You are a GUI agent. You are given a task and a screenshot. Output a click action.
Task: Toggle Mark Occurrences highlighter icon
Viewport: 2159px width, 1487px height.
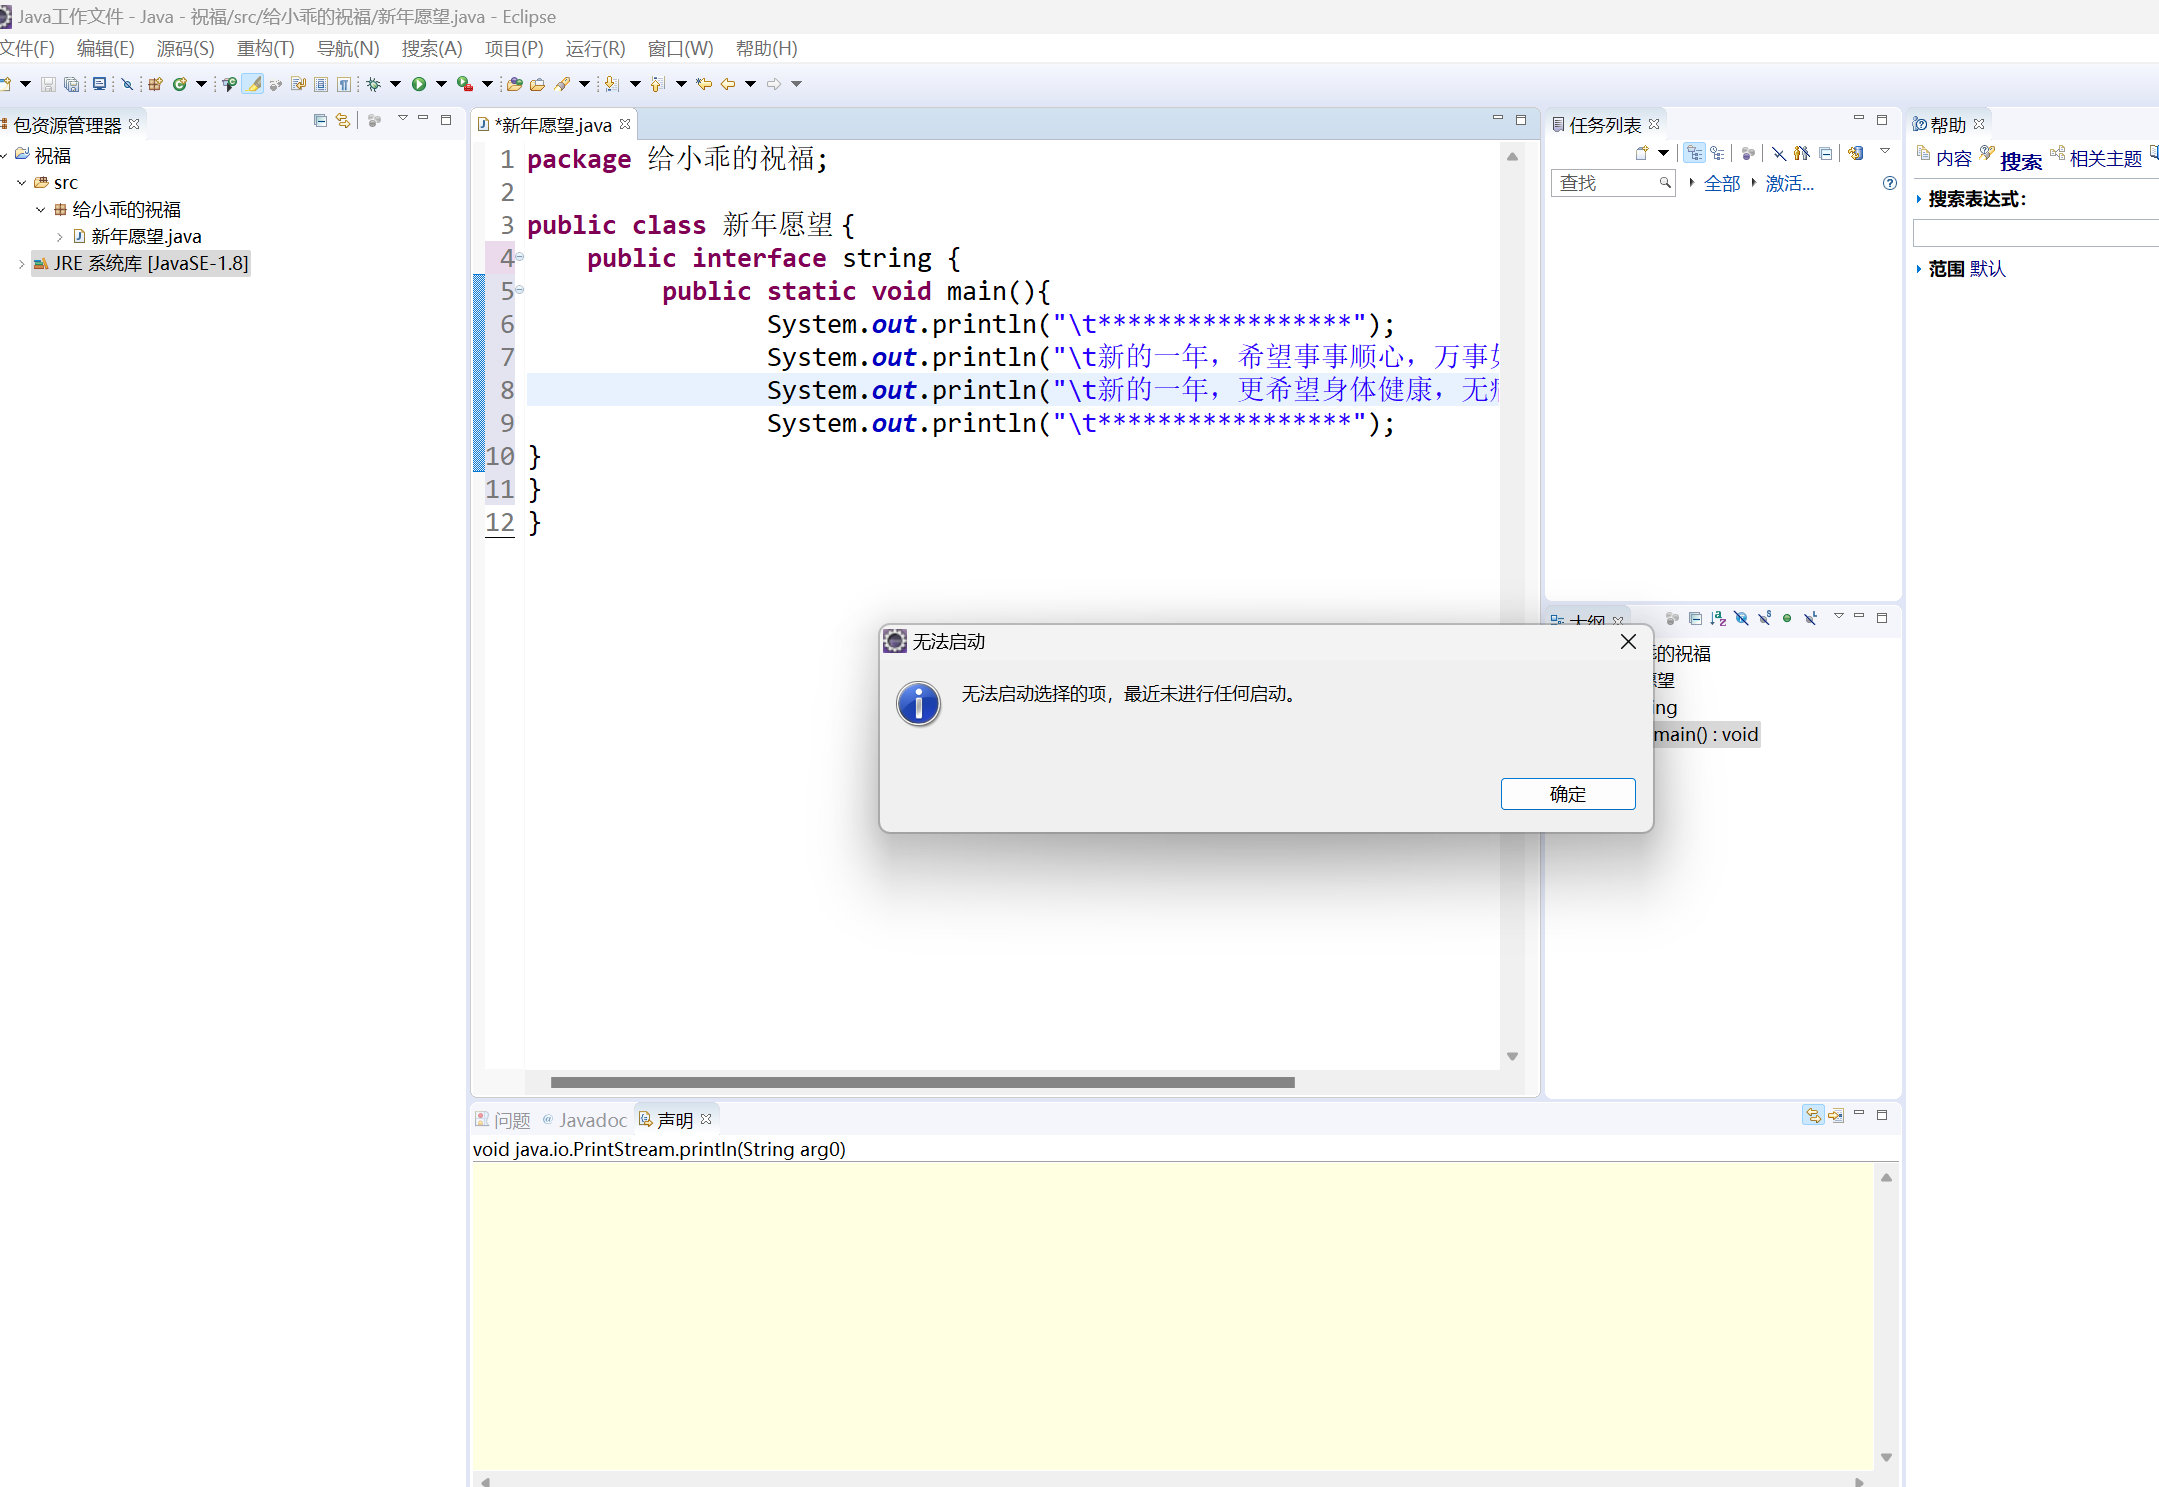tap(253, 84)
